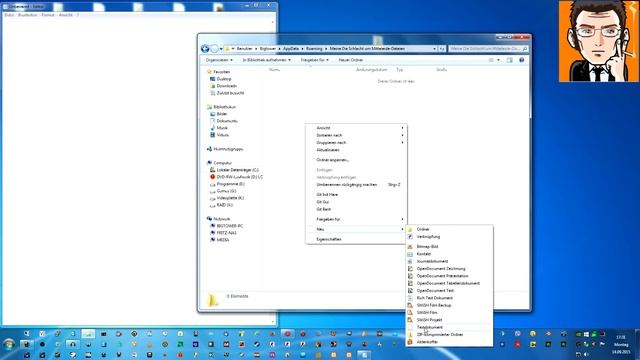Viewport: 640px width, 360px height.
Task: Open Format menu in the Editor window
Action: coord(48,15)
